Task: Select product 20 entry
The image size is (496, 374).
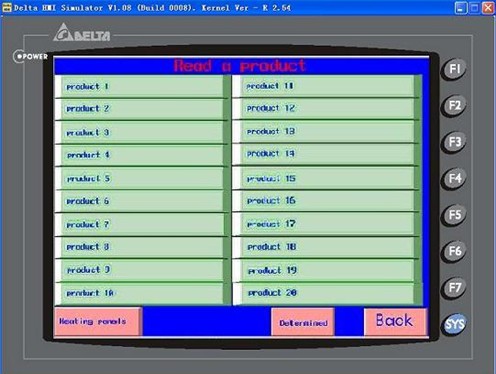Action: click(x=327, y=293)
